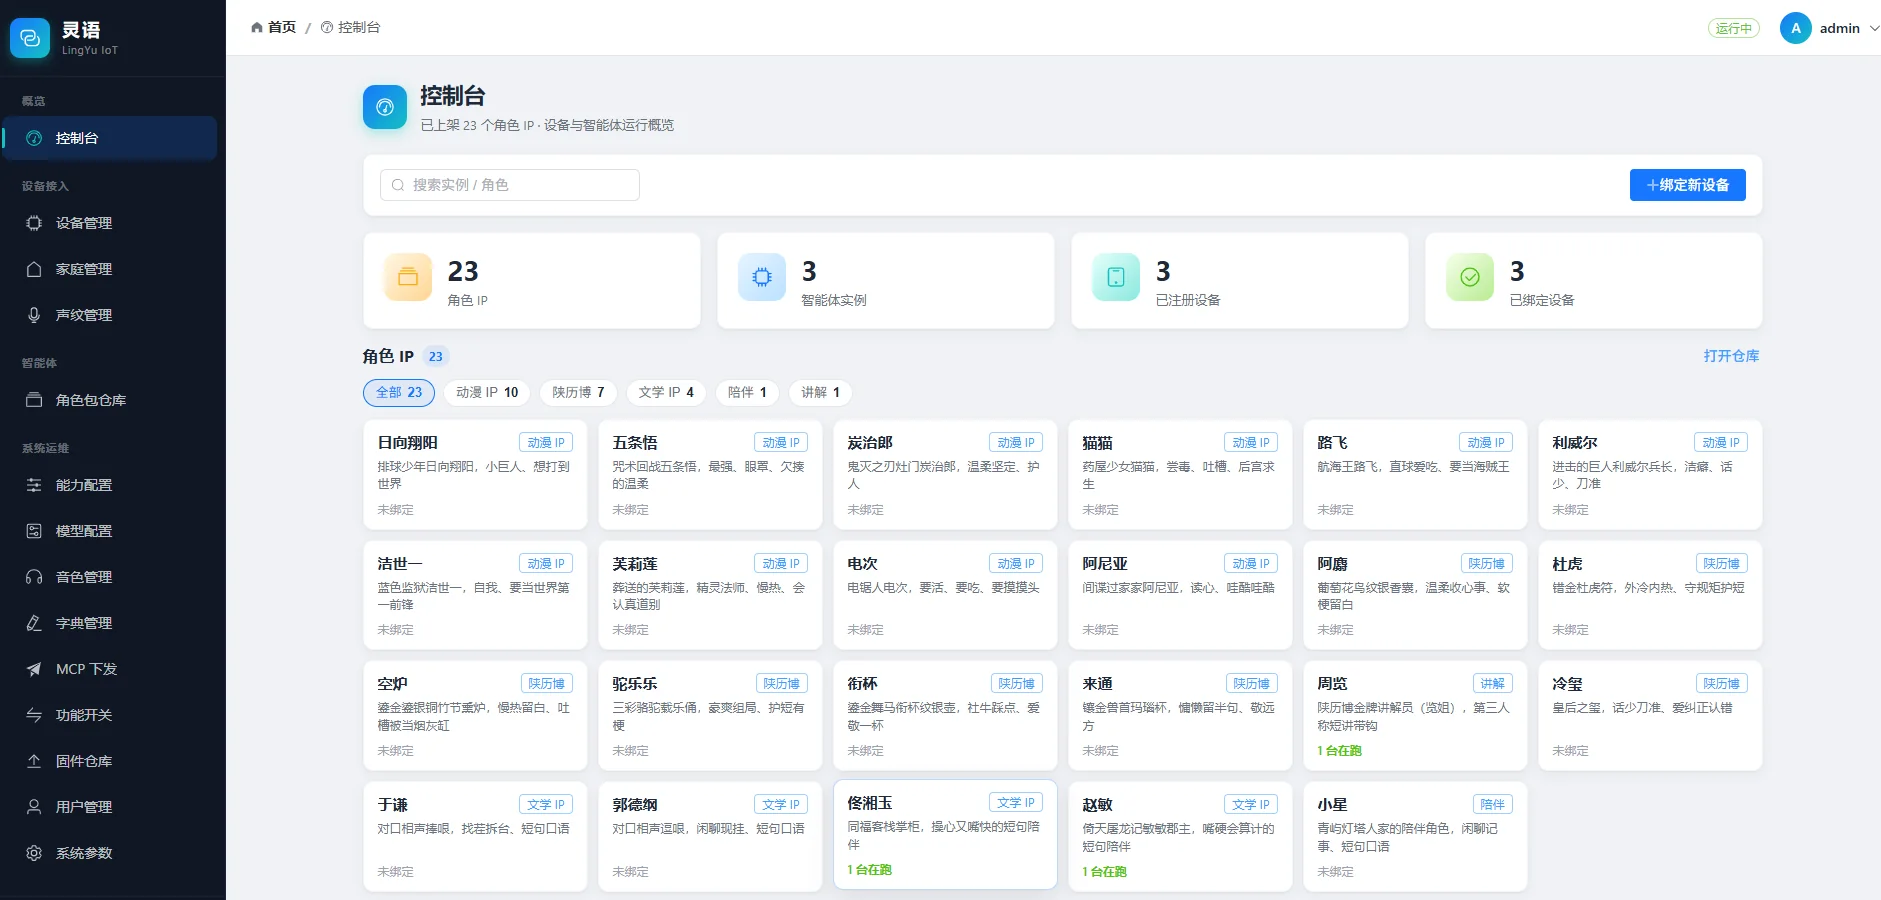This screenshot has width=1881, height=900.
Task: Click the 角色包仓库 box icon
Action: point(34,400)
